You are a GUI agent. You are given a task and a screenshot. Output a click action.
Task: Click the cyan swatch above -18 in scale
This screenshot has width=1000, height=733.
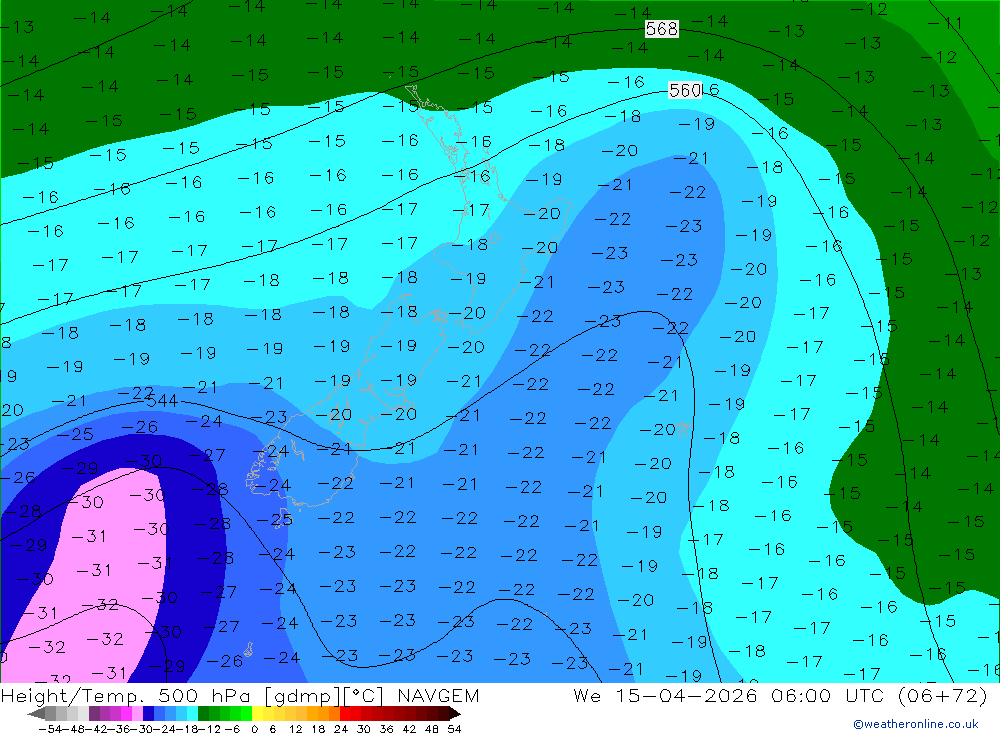click(x=192, y=714)
